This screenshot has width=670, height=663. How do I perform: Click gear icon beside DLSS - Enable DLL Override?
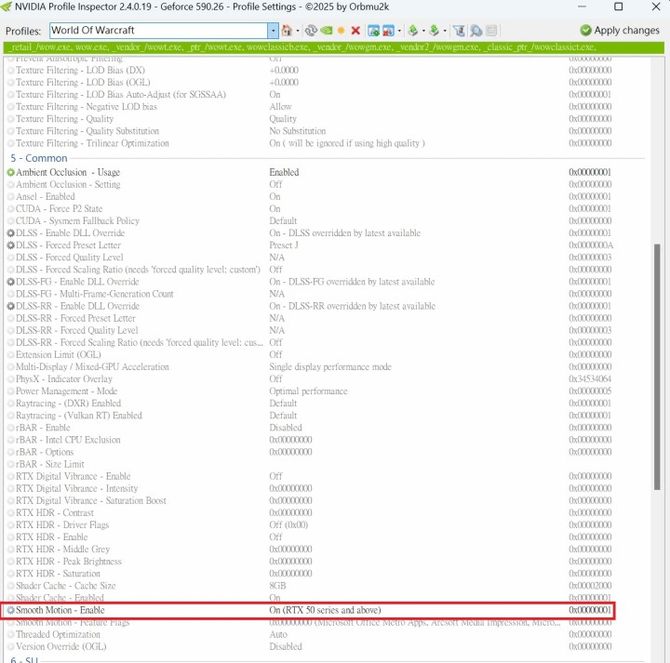11,233
